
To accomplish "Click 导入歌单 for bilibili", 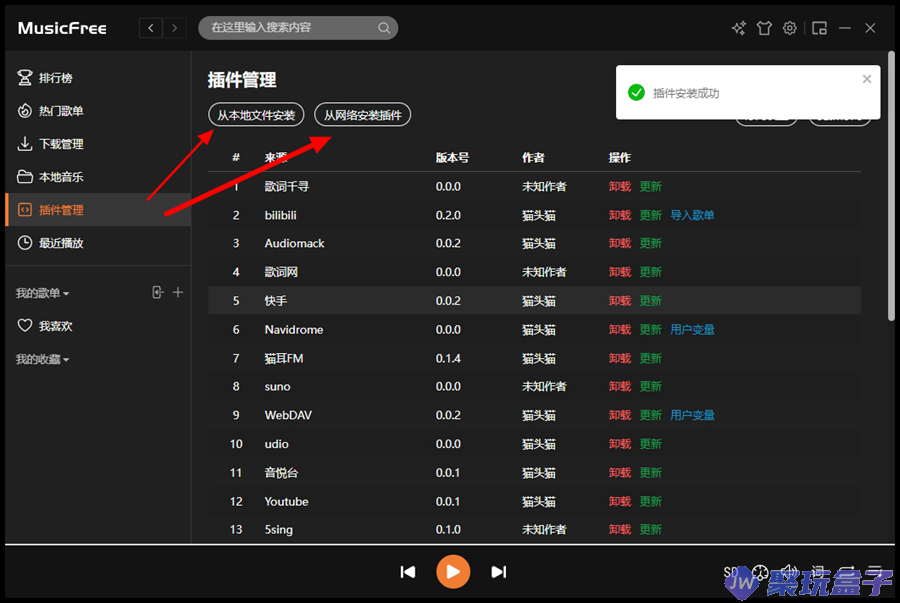I will [692, 215].
